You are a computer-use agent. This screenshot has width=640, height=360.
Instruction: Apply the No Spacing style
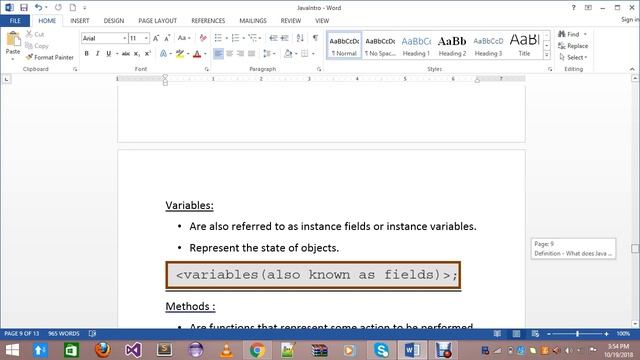pos(380,45)
